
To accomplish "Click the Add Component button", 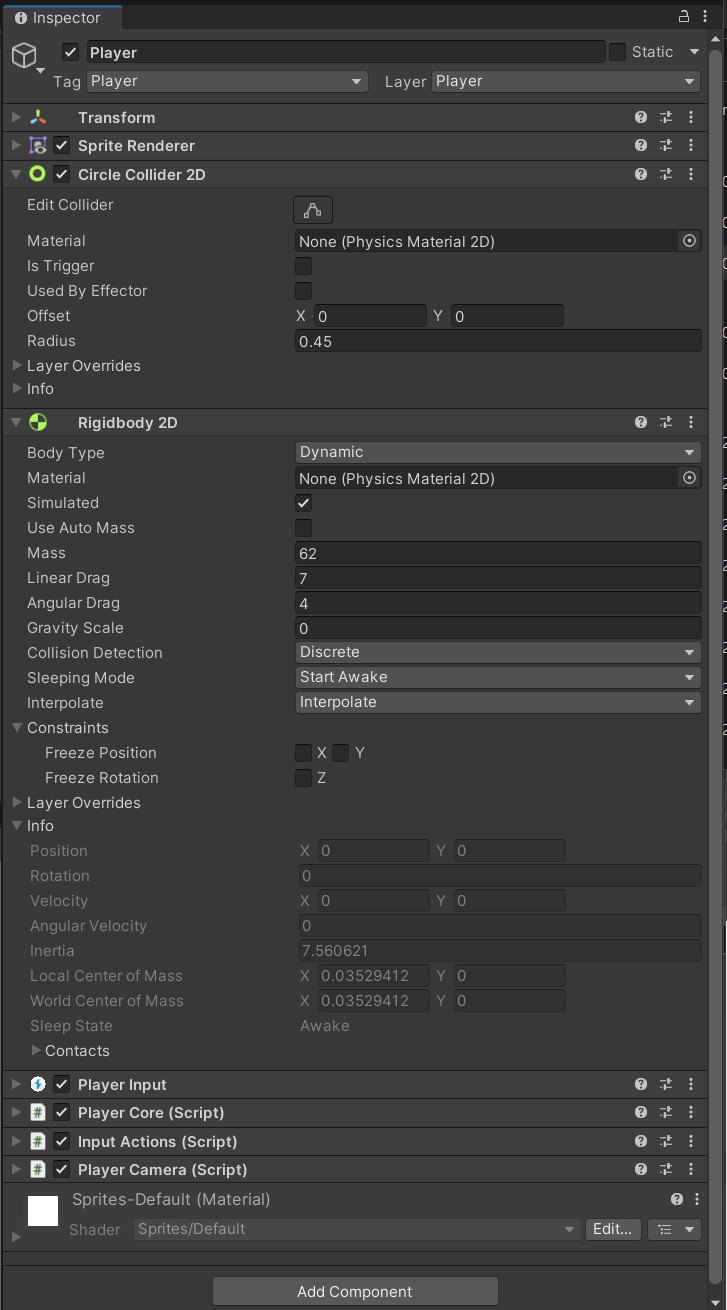I will [x=354, y=1291].
